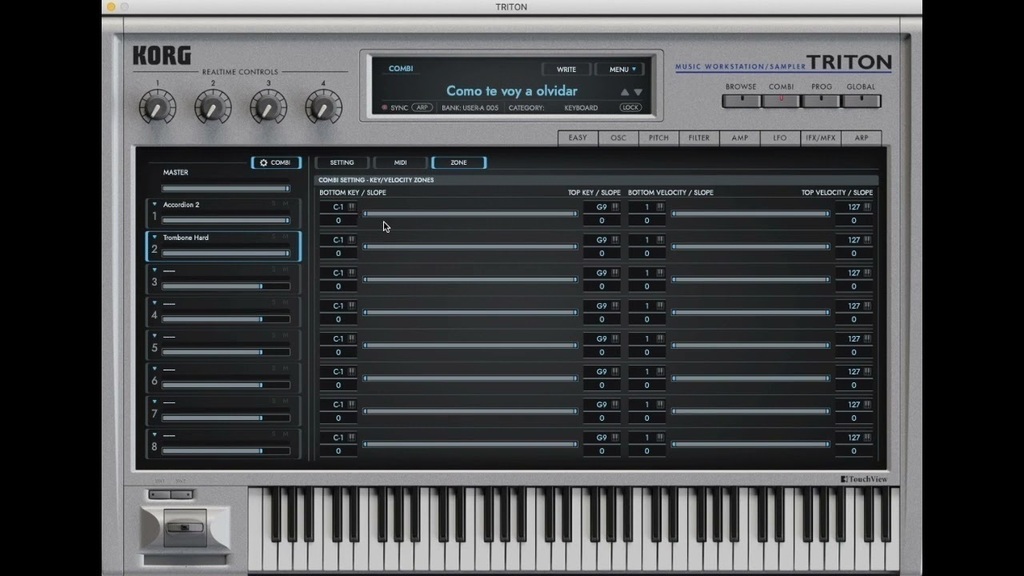Adjust the MASTER volume slider

click(x=226, y=188)
